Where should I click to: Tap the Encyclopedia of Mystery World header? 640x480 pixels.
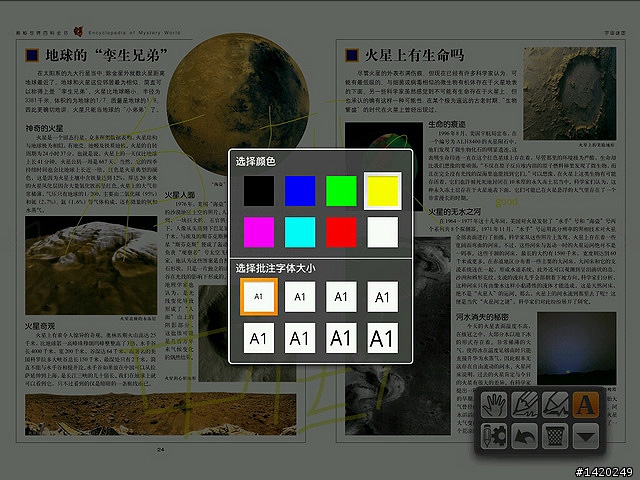coord(134,33)
